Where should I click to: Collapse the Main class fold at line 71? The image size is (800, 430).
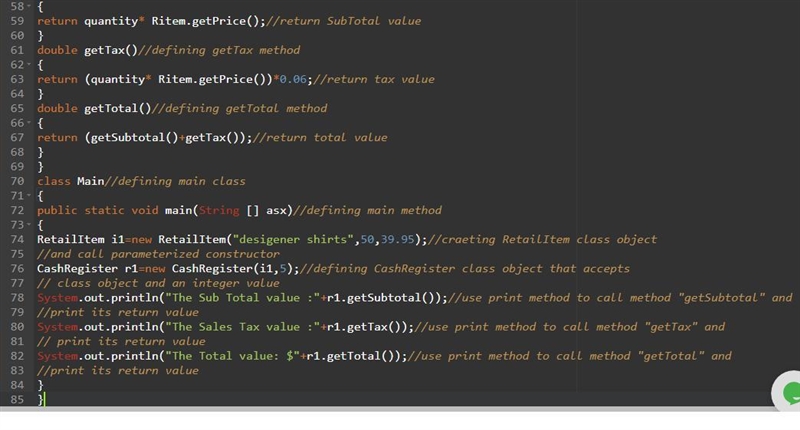pos(29,196)
